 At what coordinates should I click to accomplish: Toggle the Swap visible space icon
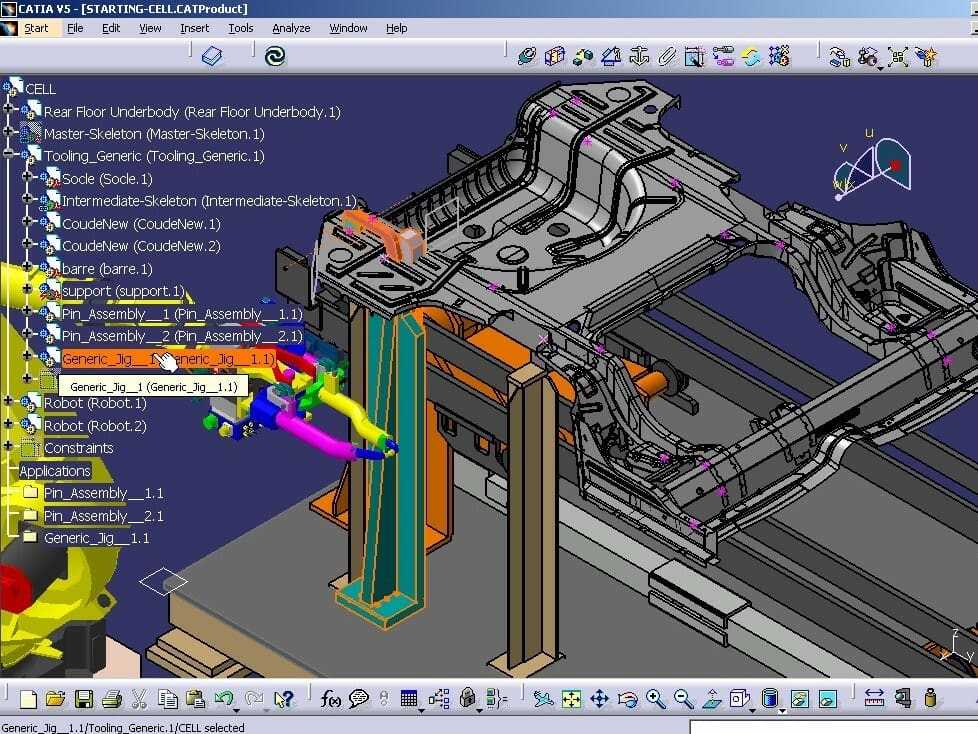click(x=828, y=699)
